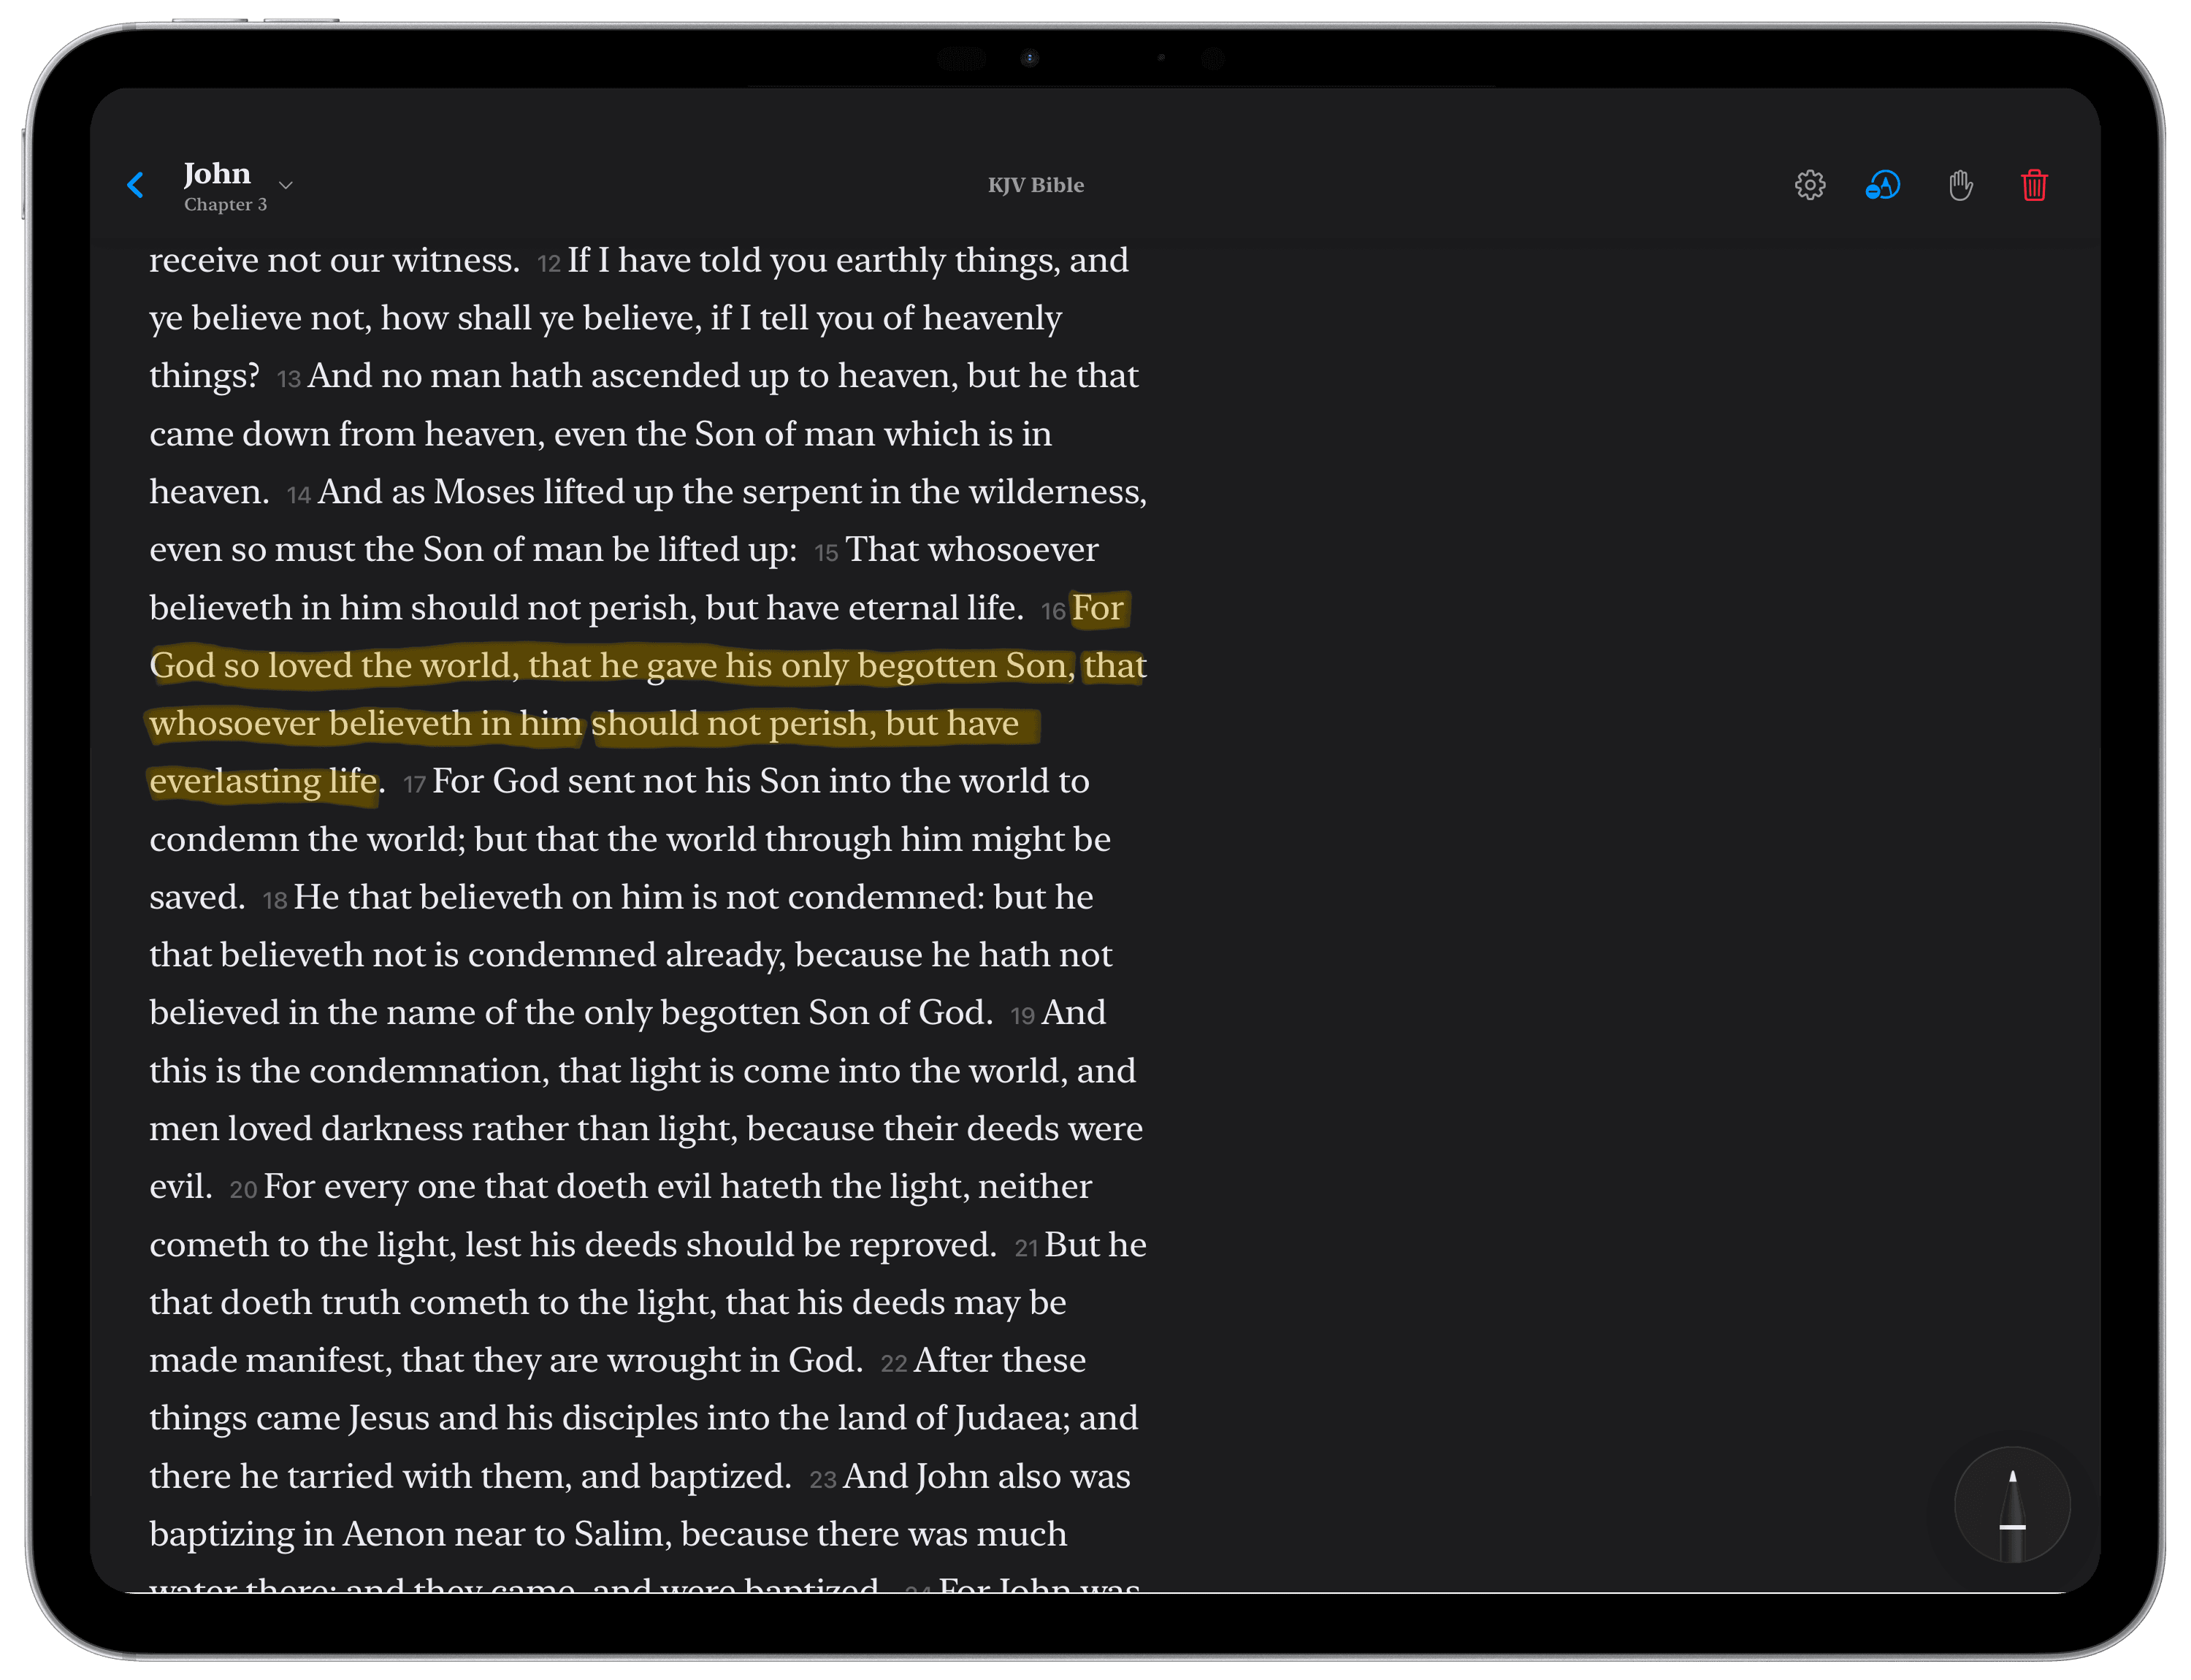Viewport: 2191px width, 1680px height.
Task: Toggle the text annotation shapes tool
Action: 1883,185
